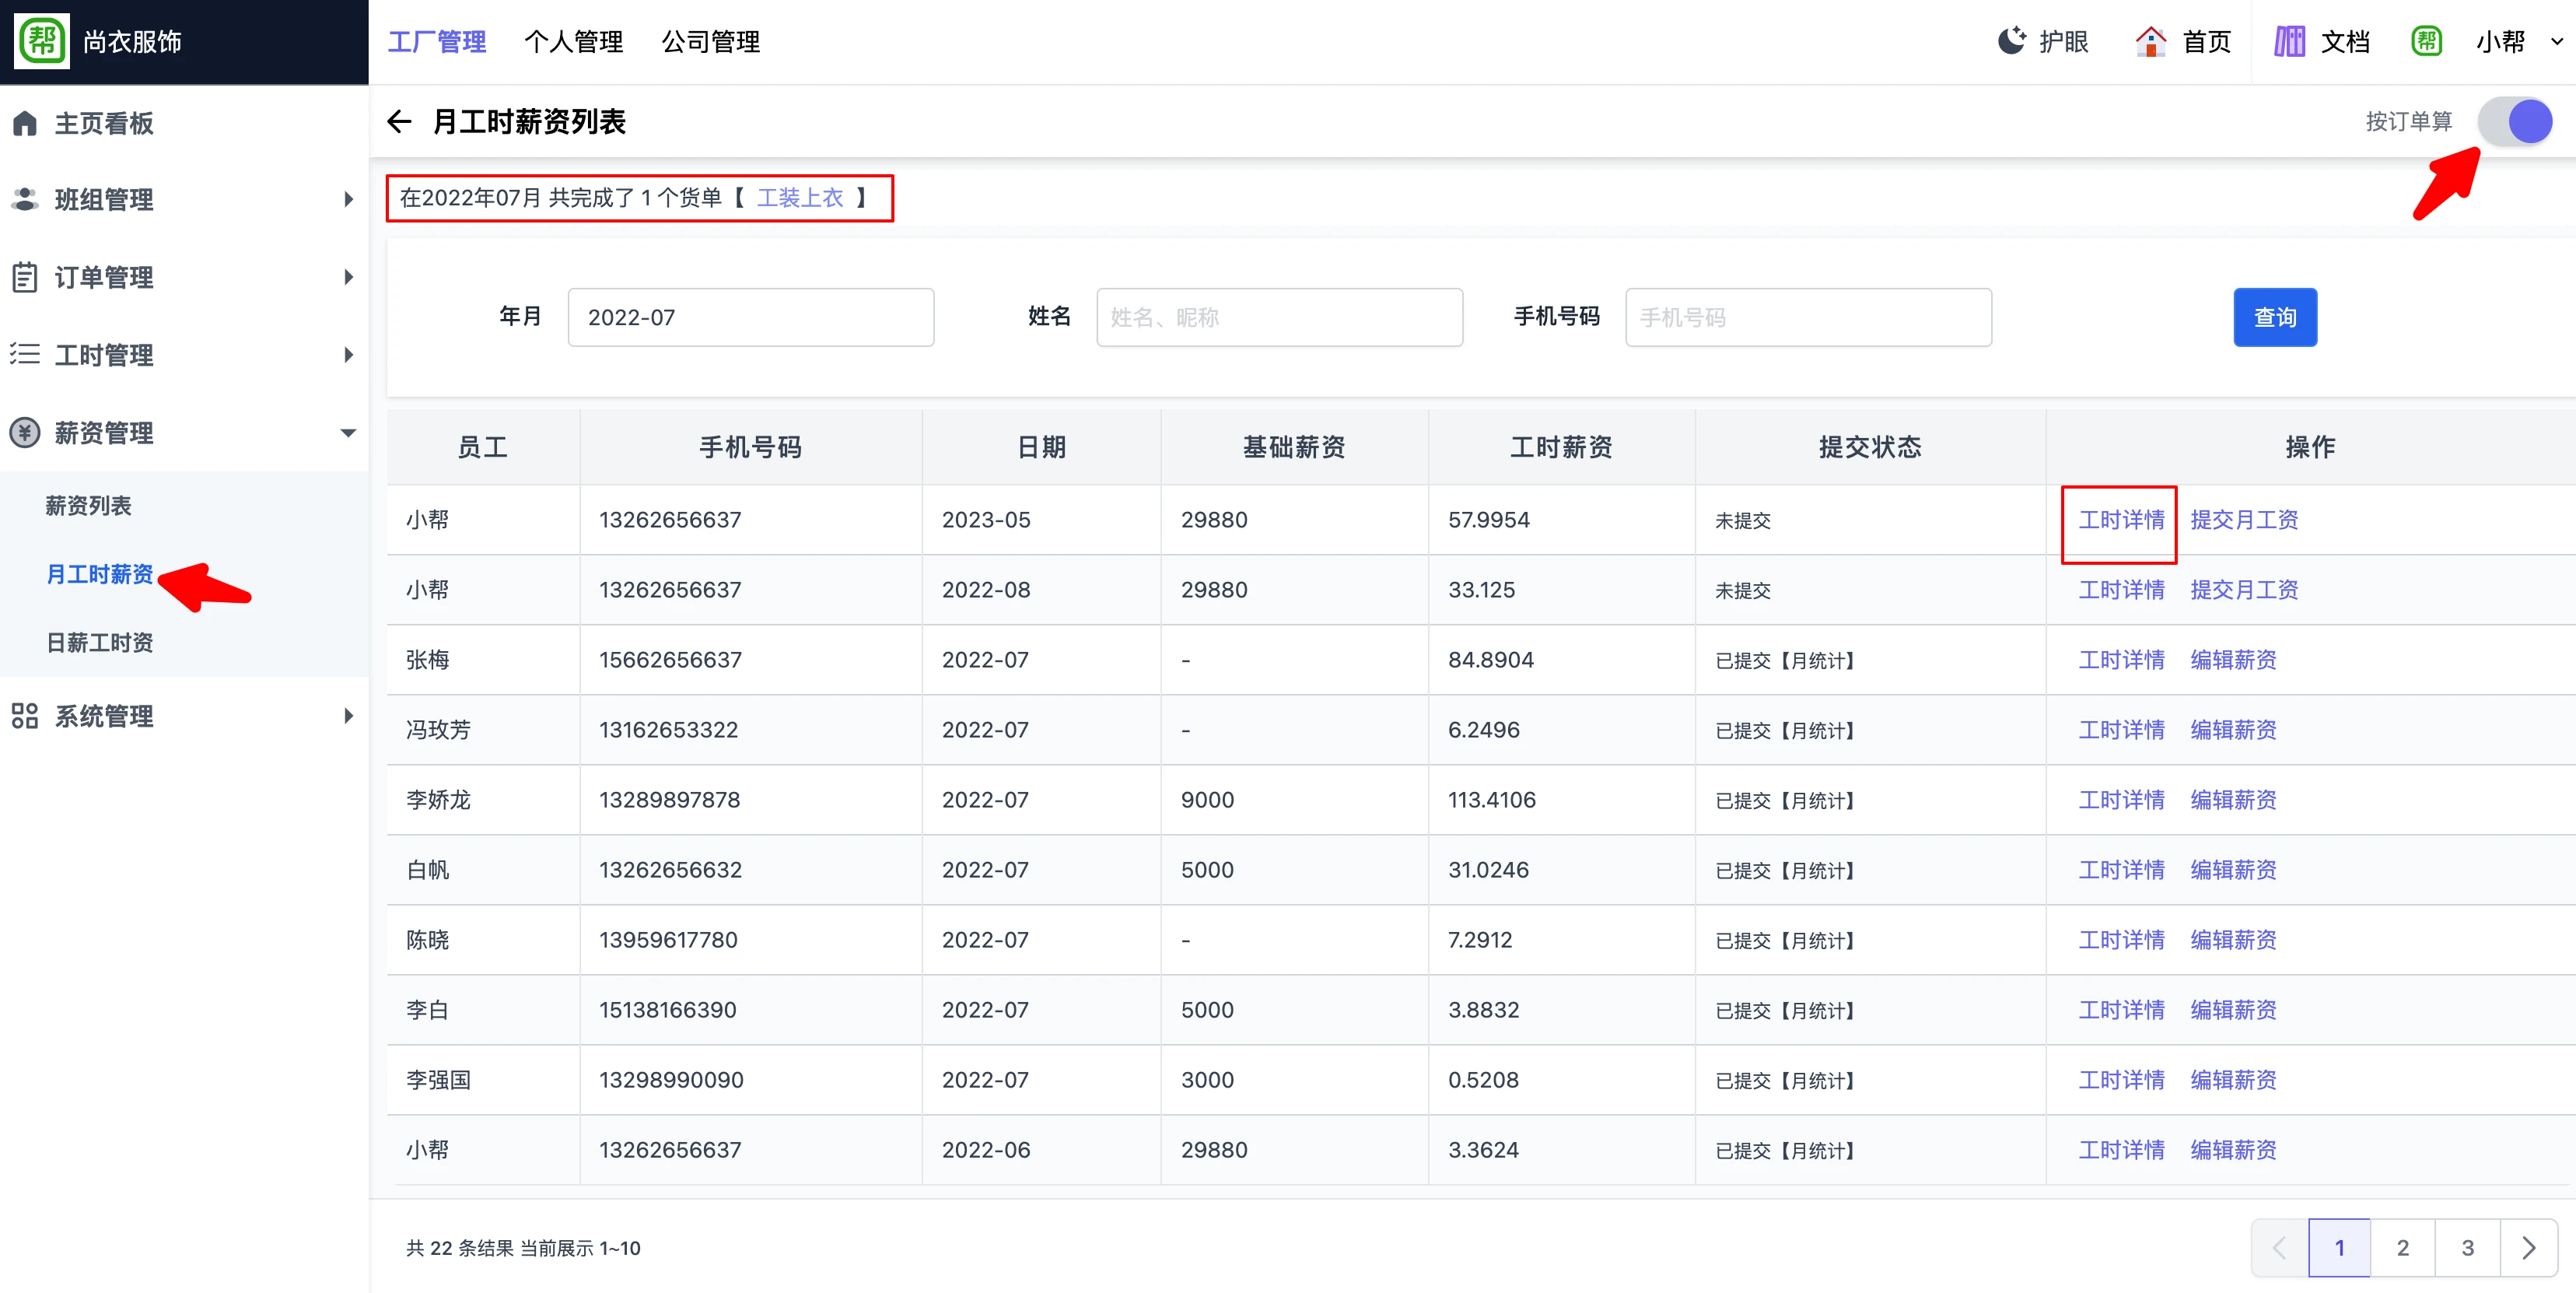
Task: Click the 订单管理 order icon
Action: pyautogui.click(x=24, y=277)
